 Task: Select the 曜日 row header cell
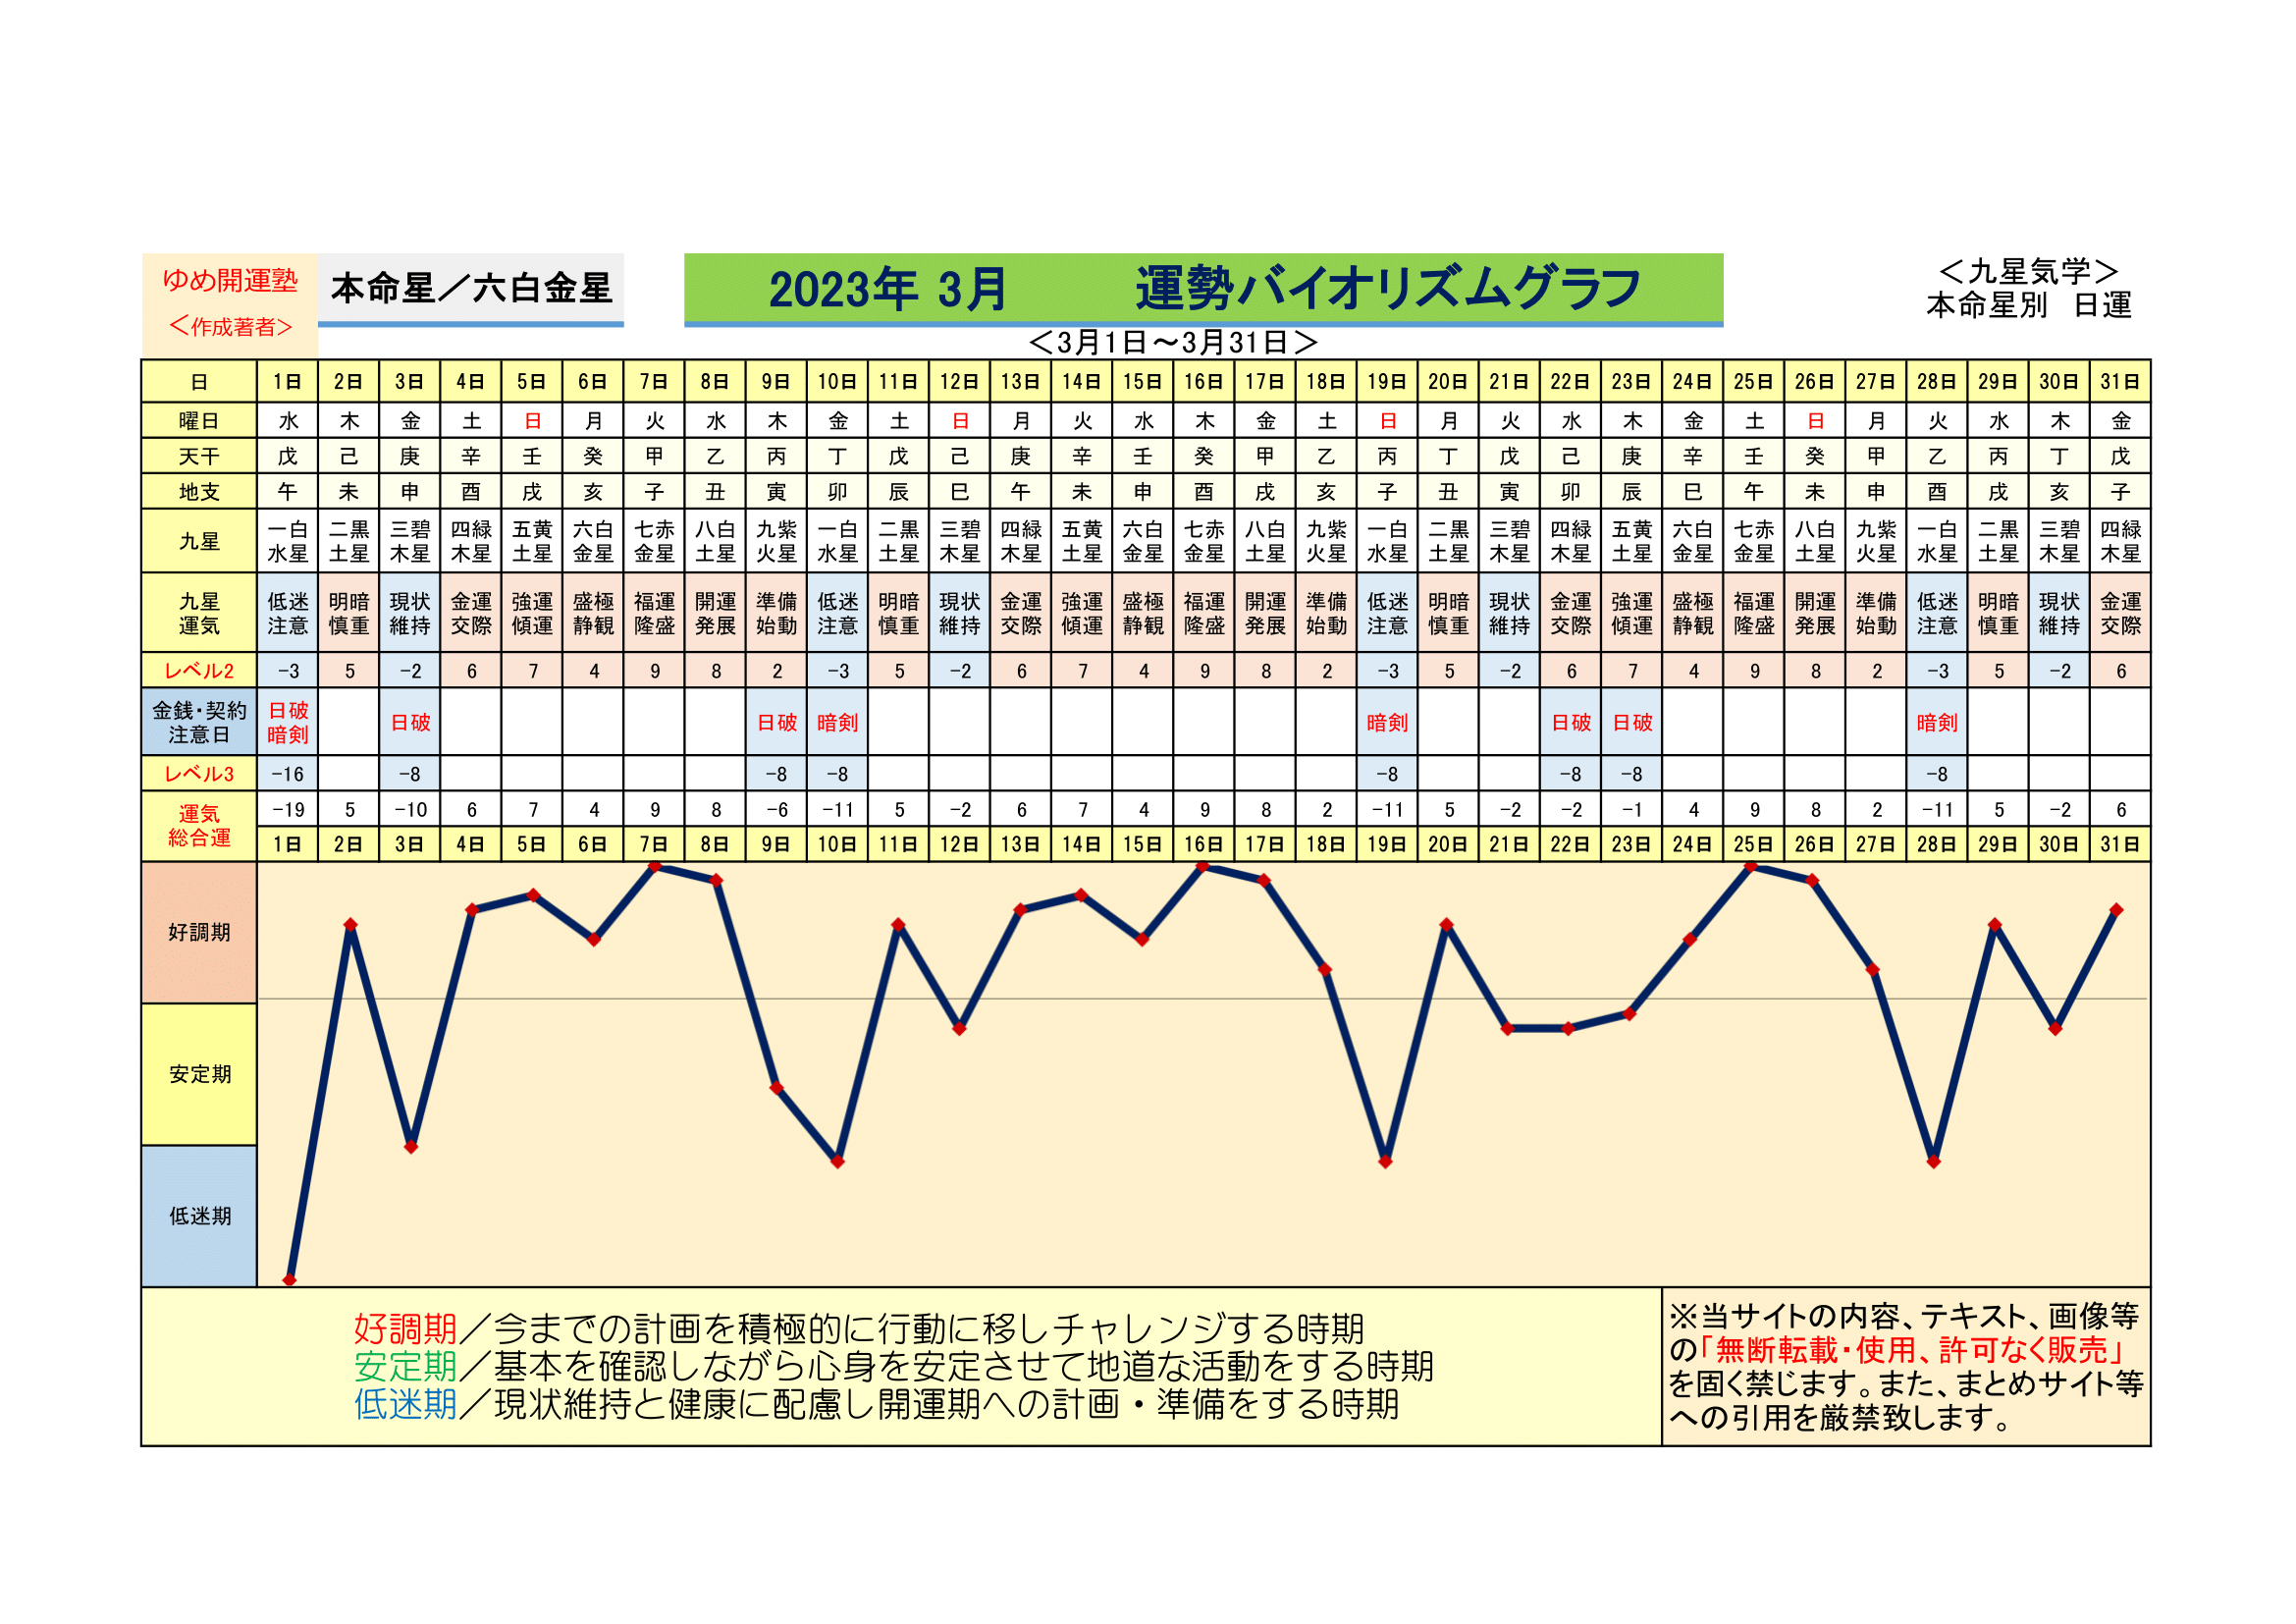coord(199,421)
